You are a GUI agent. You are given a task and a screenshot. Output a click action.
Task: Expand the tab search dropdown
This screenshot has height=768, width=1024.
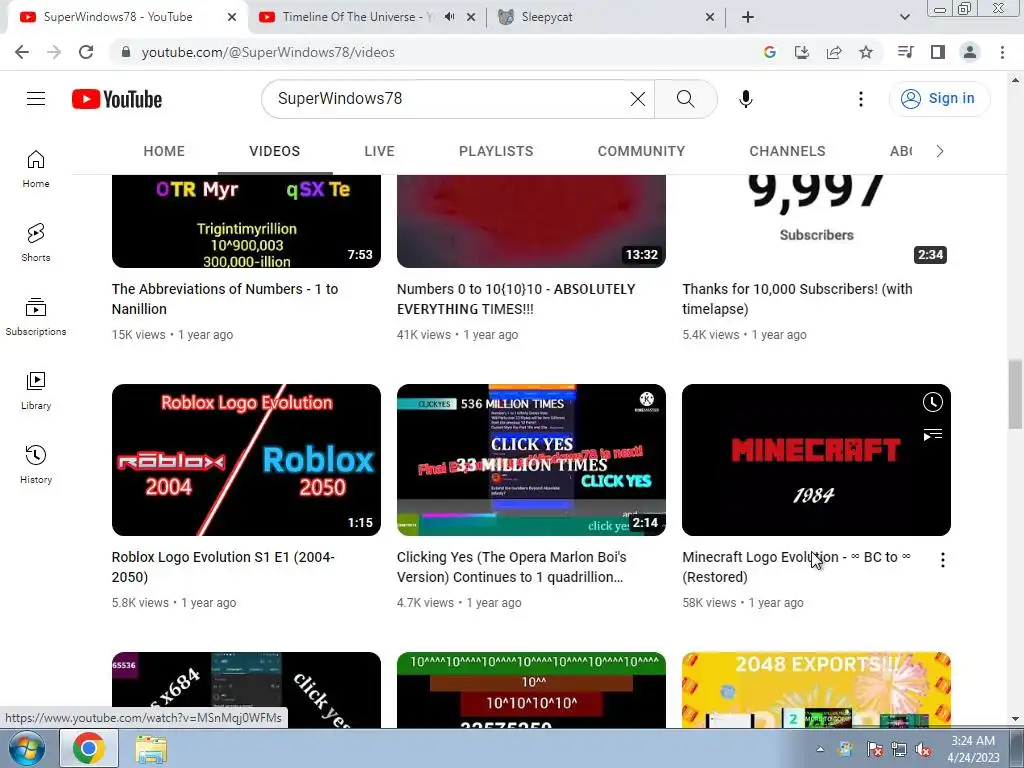904,17
